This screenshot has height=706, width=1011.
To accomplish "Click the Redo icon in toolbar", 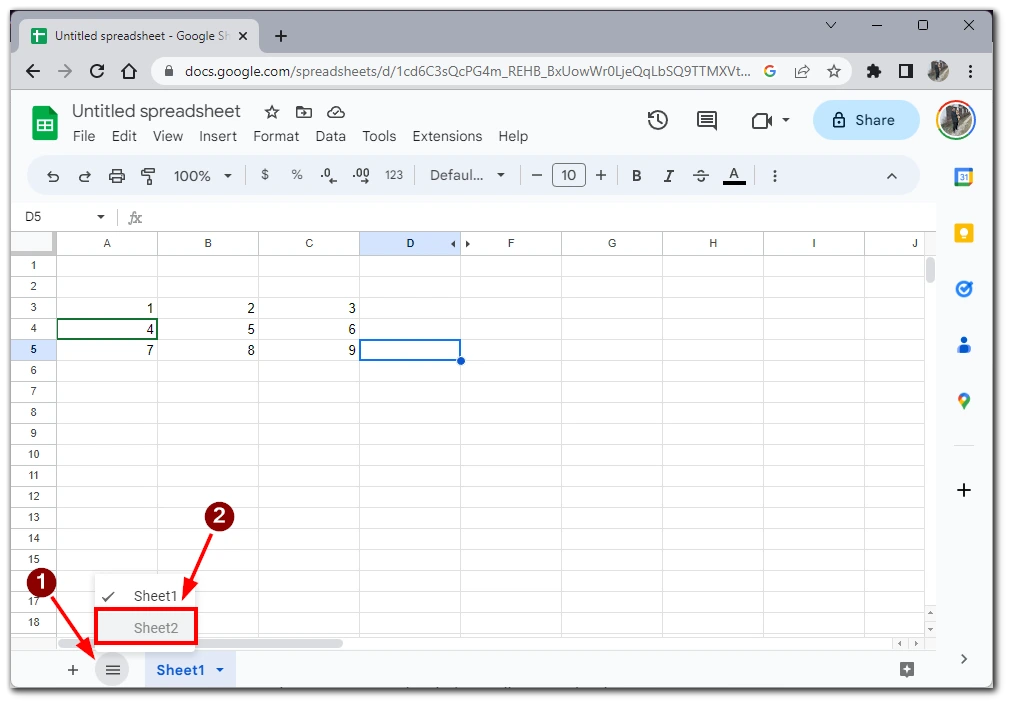I will 84,176.
